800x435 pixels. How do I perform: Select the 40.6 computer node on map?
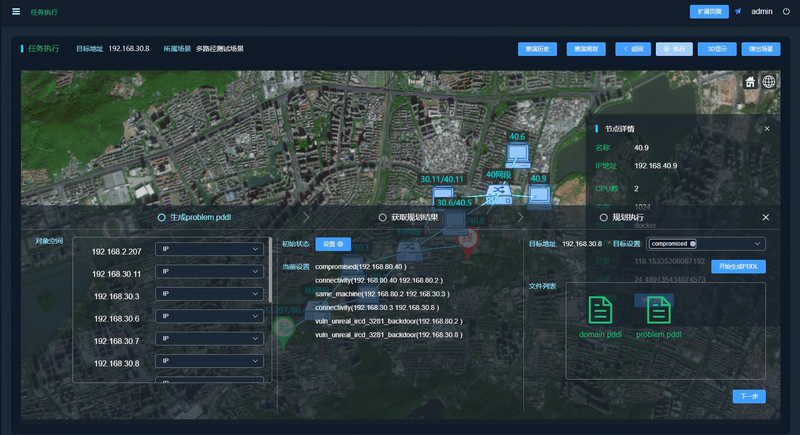pyautogui.click(x=517, y=156)
